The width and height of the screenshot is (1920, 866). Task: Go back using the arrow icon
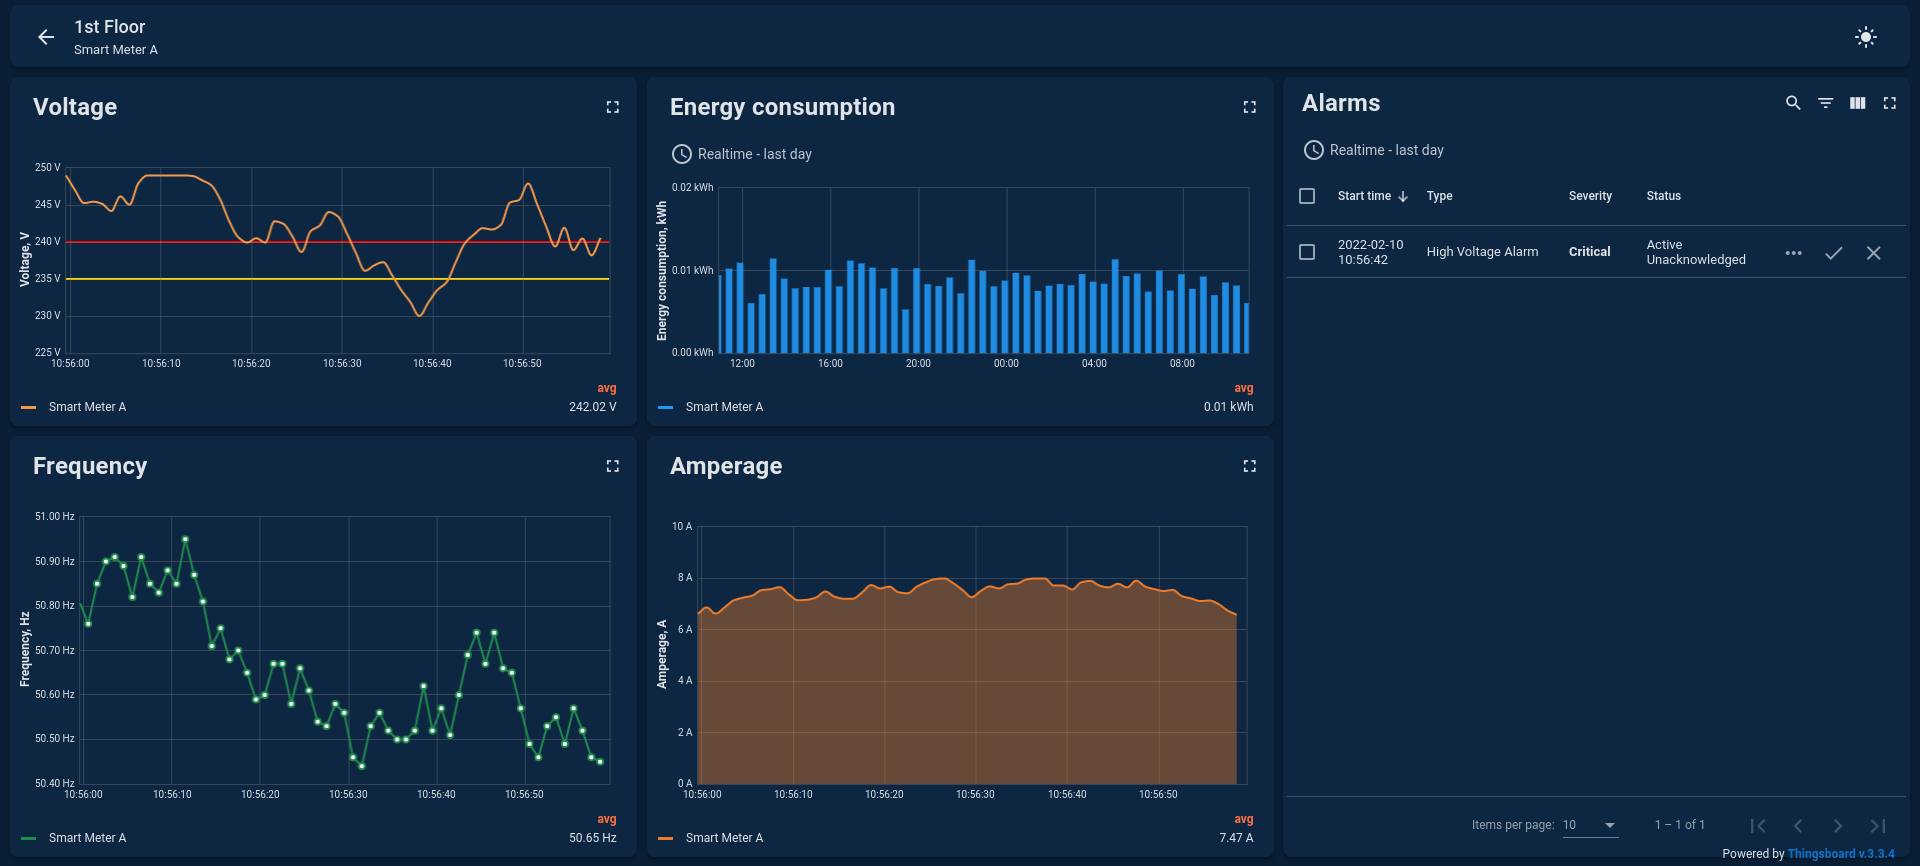pyautogui.click(x=46, y=37)
